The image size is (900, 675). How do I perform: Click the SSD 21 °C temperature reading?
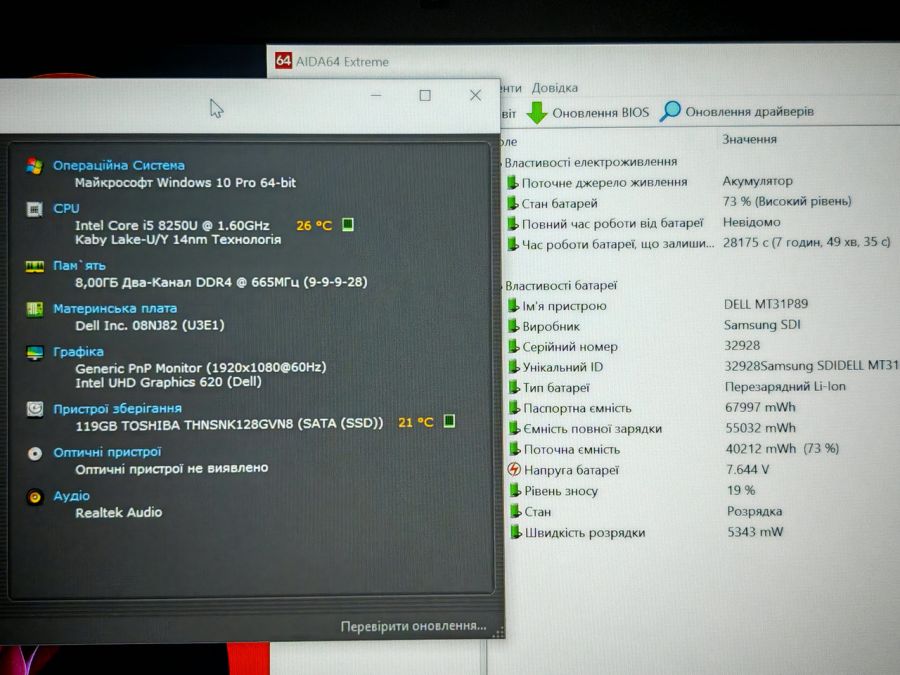(416, 422)
